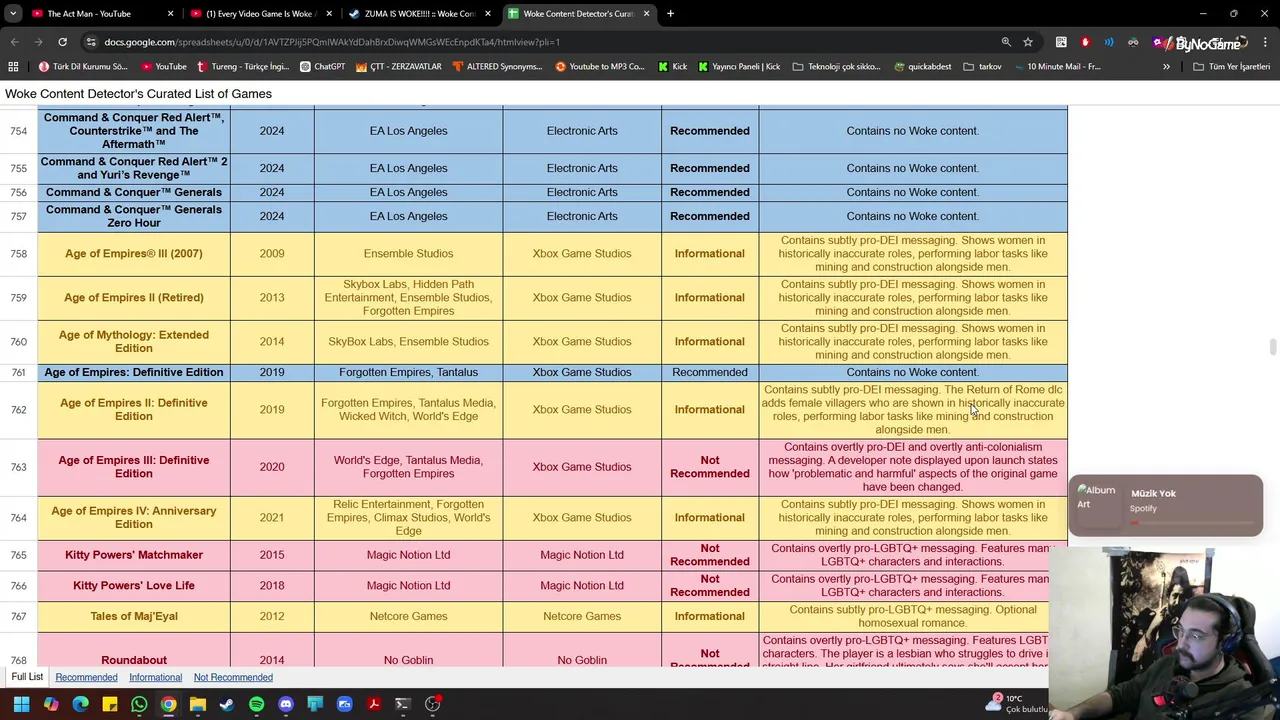Open File Explorer from the taskbar
Screen dimensions: 1280x720
point(198,705)
